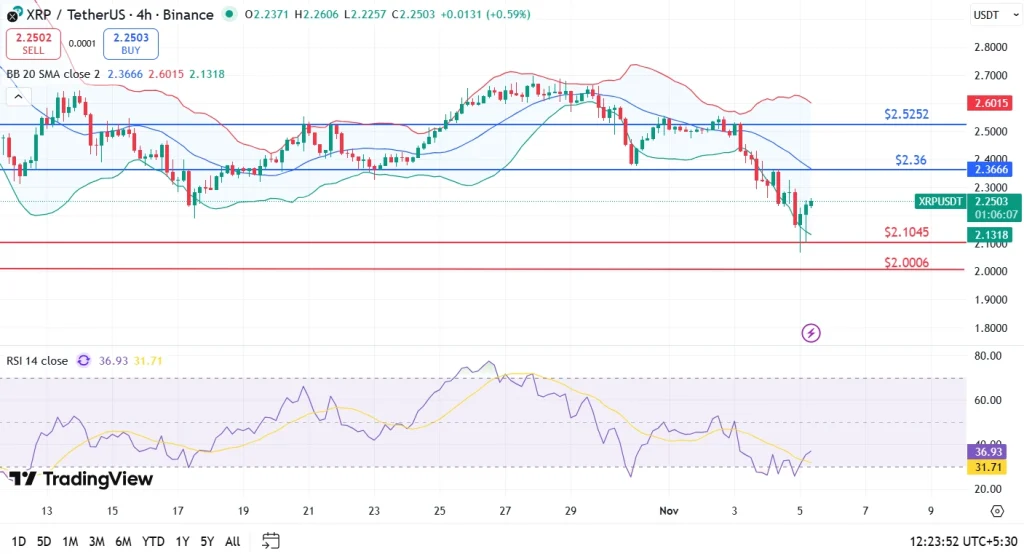Screen dimensions: 1024x554
Task: Switch to the 5Y range
Action: (207, 541)
